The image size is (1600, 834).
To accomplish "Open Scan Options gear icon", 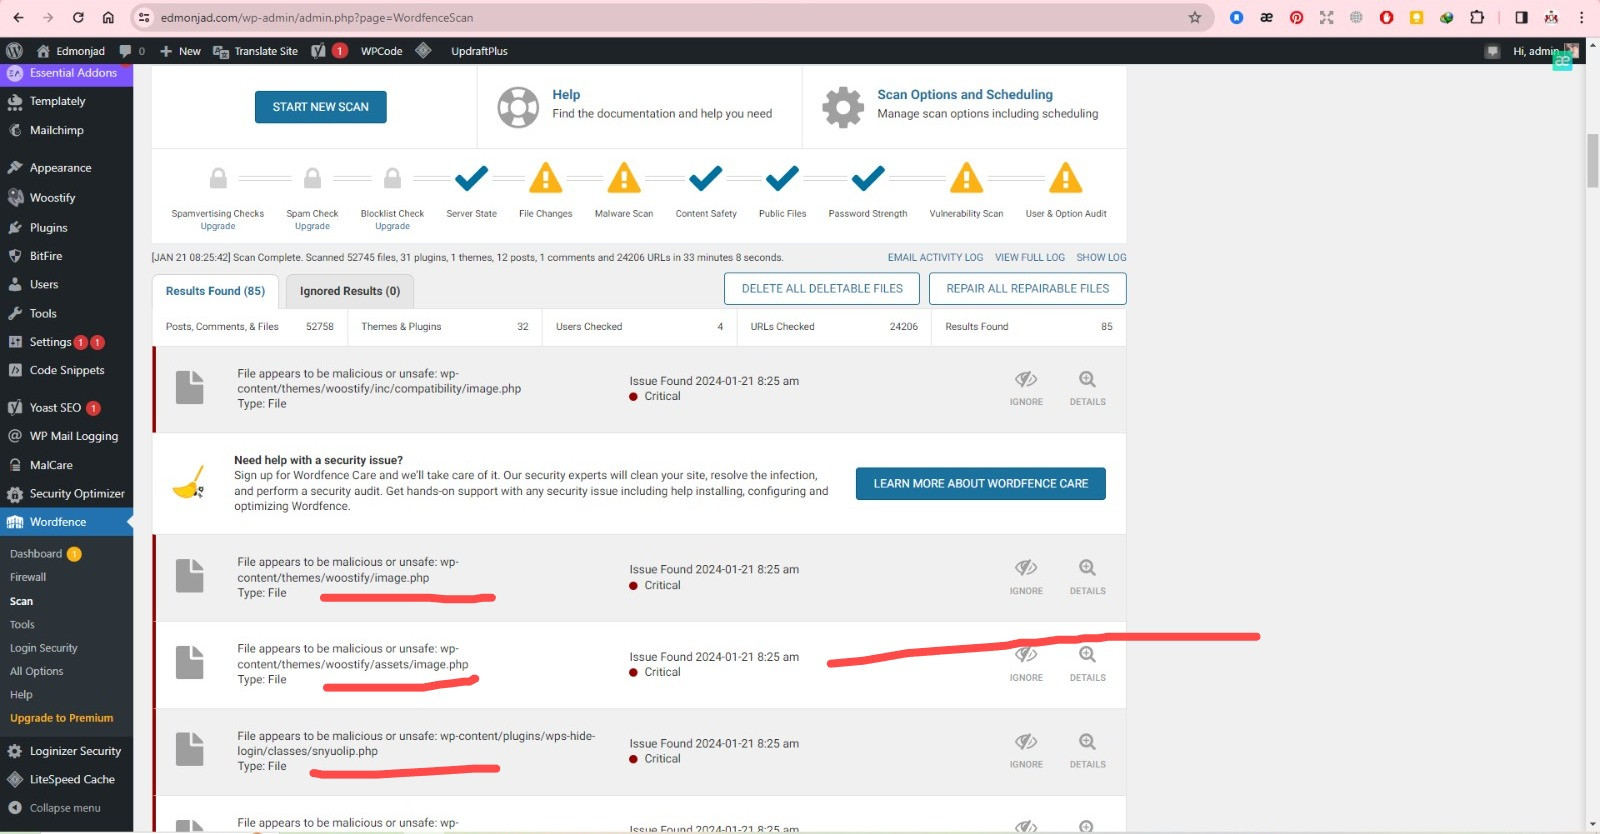I will click(842, 107).
